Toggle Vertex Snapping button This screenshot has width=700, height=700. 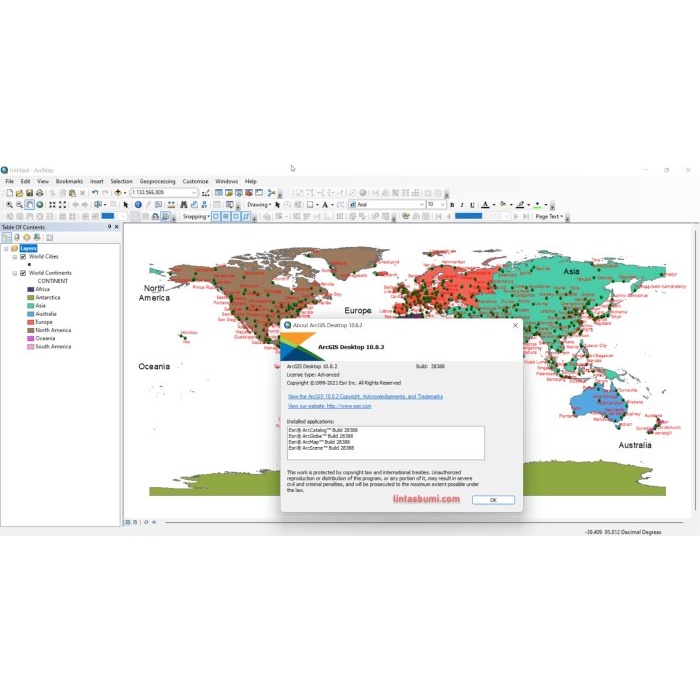coord(236,217)
